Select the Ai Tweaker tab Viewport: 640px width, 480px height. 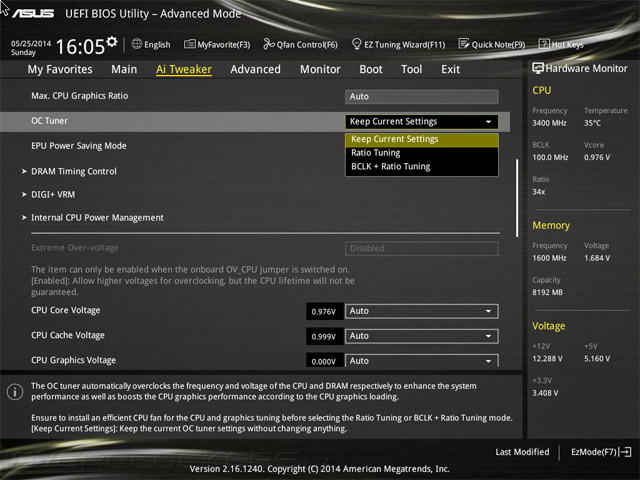tap(184, 69)
